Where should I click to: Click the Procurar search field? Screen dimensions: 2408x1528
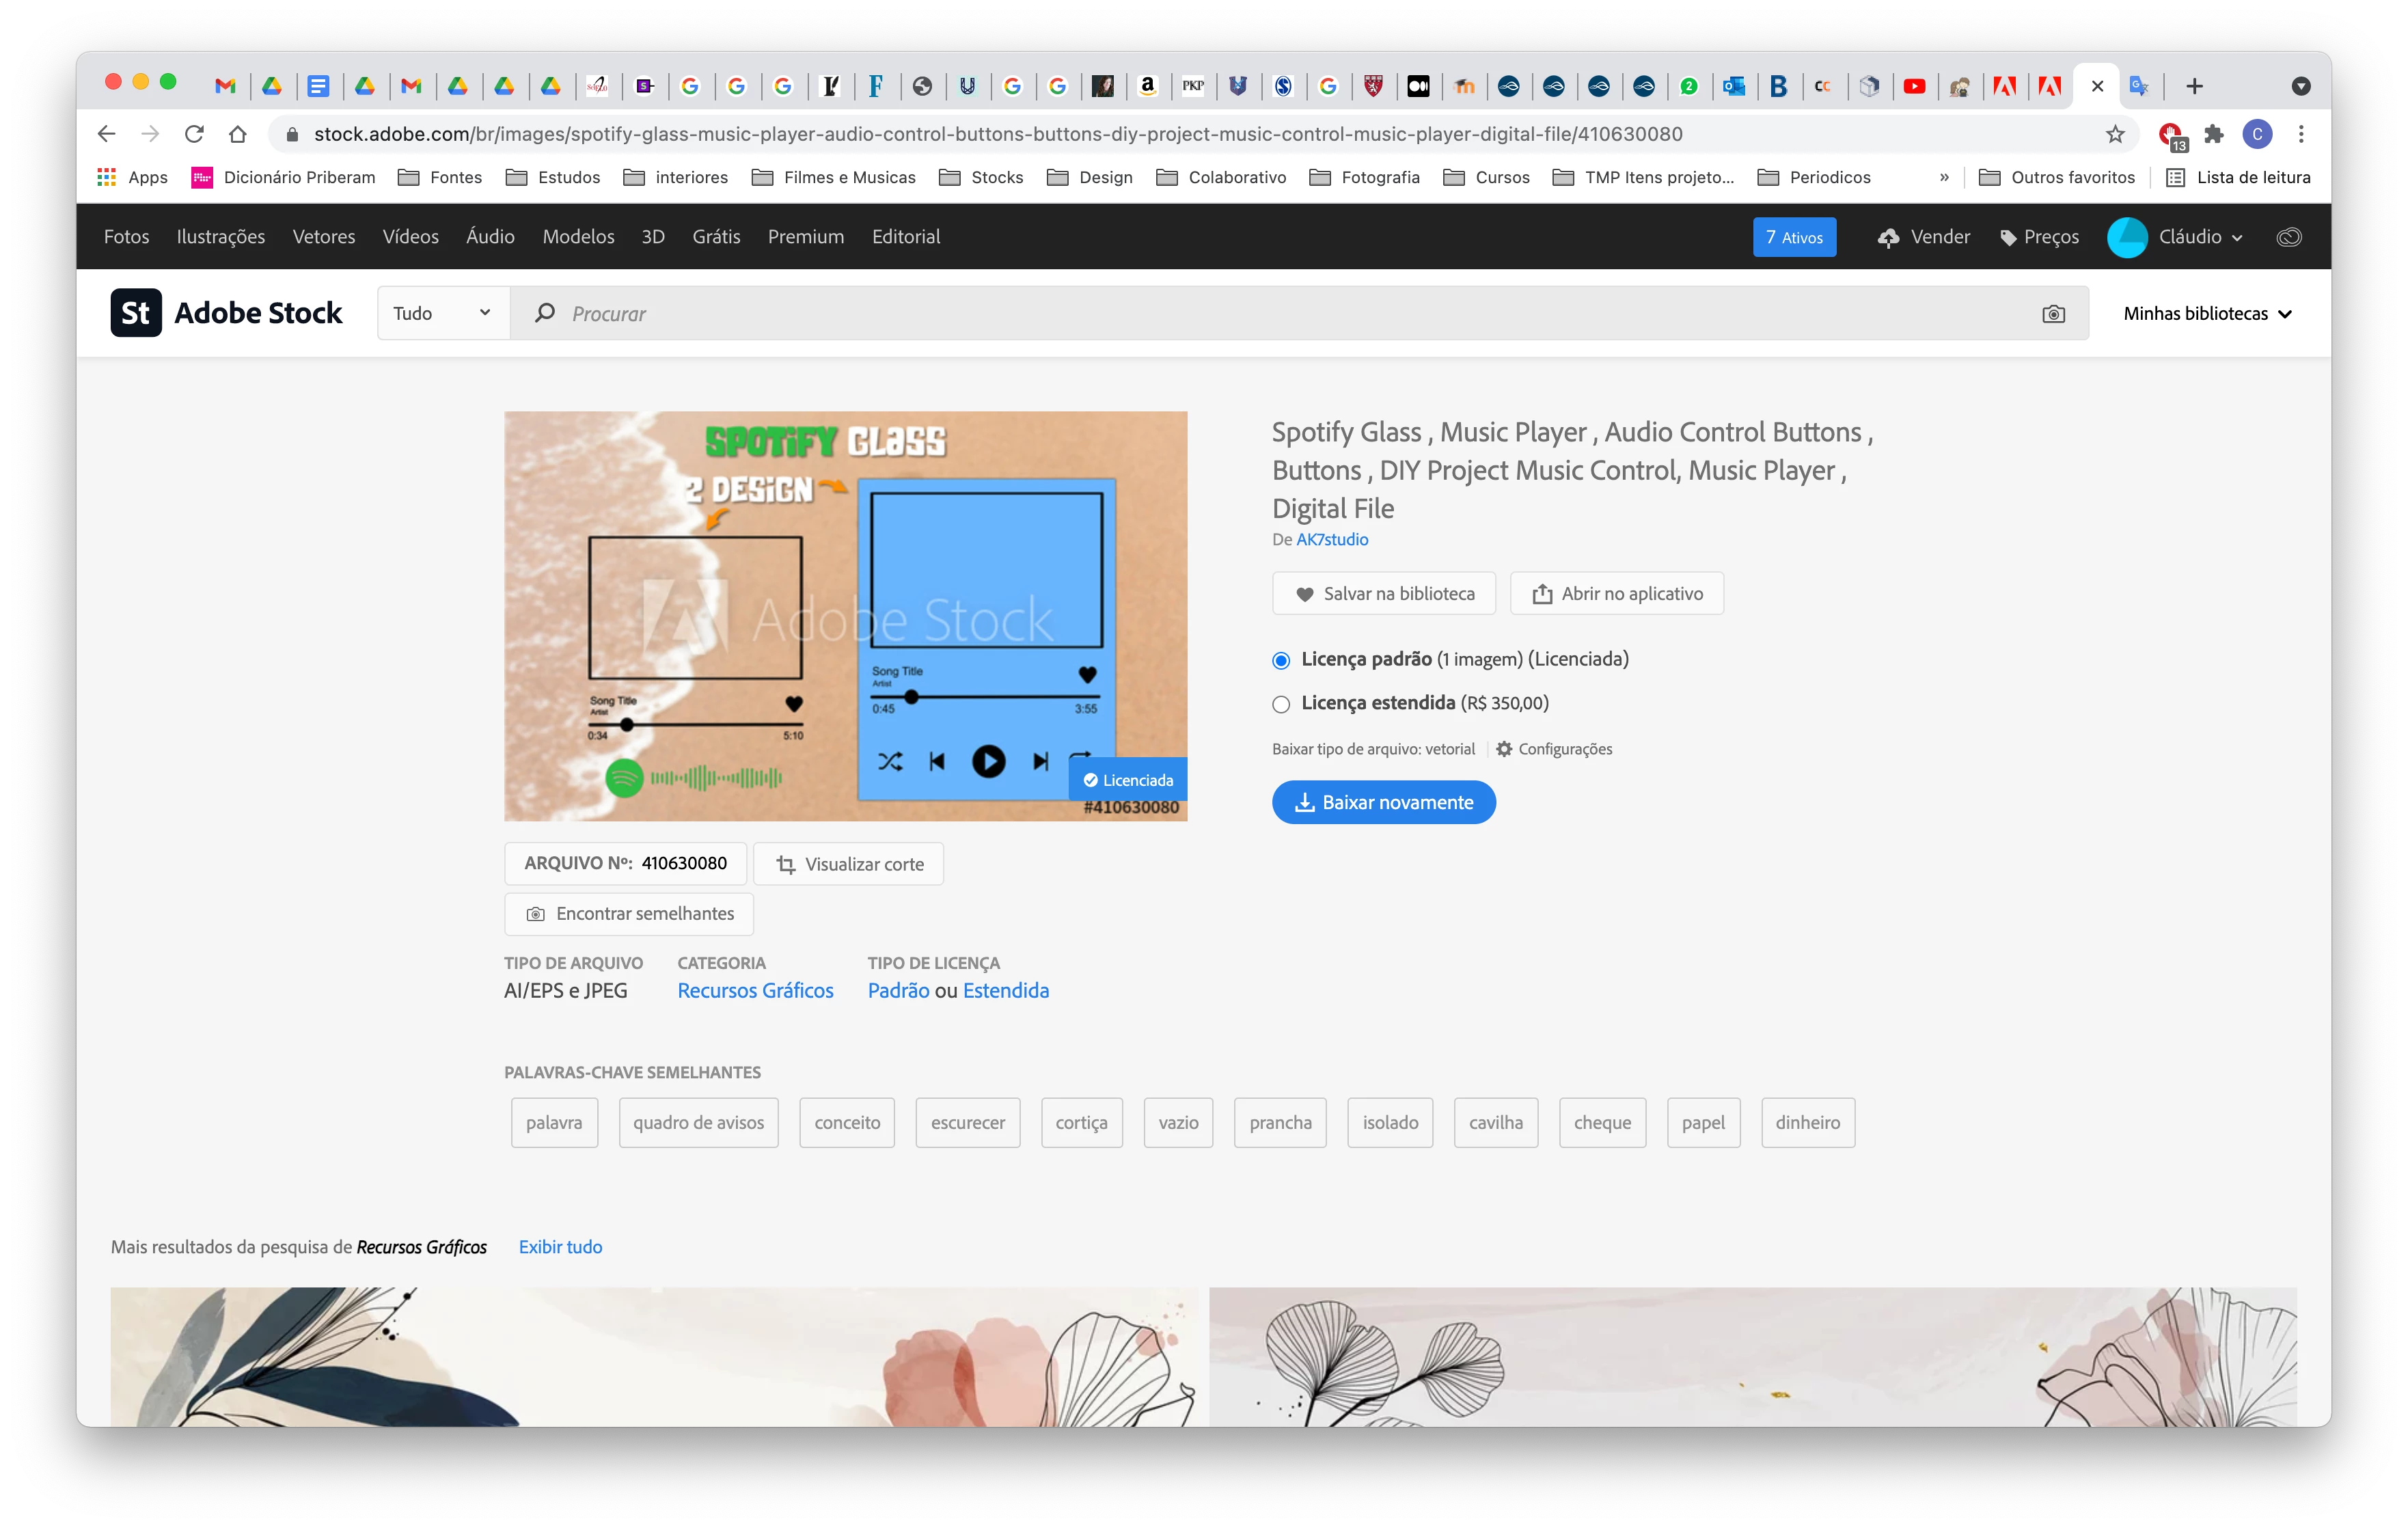1200,314
